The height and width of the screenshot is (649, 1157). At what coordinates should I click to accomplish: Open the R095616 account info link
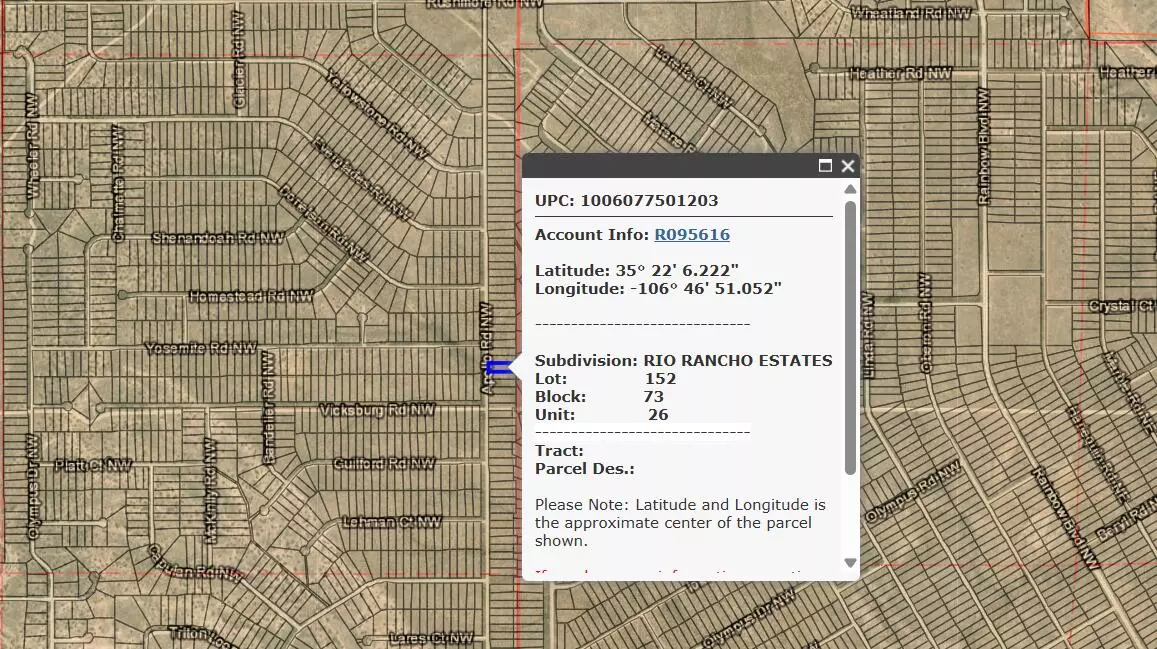point(691,234)
